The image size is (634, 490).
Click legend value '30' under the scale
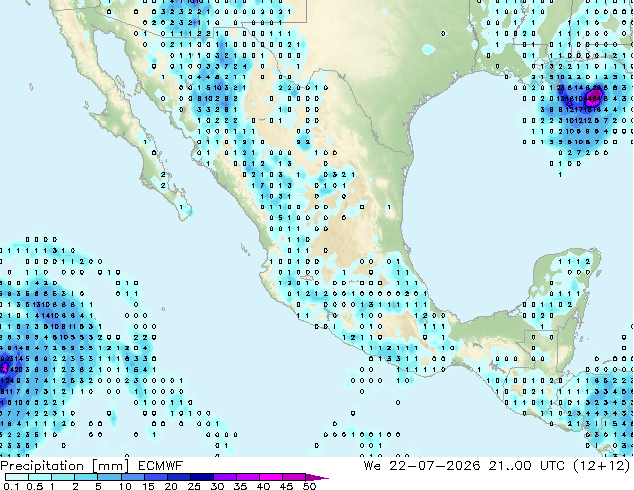tap(218, 486)
